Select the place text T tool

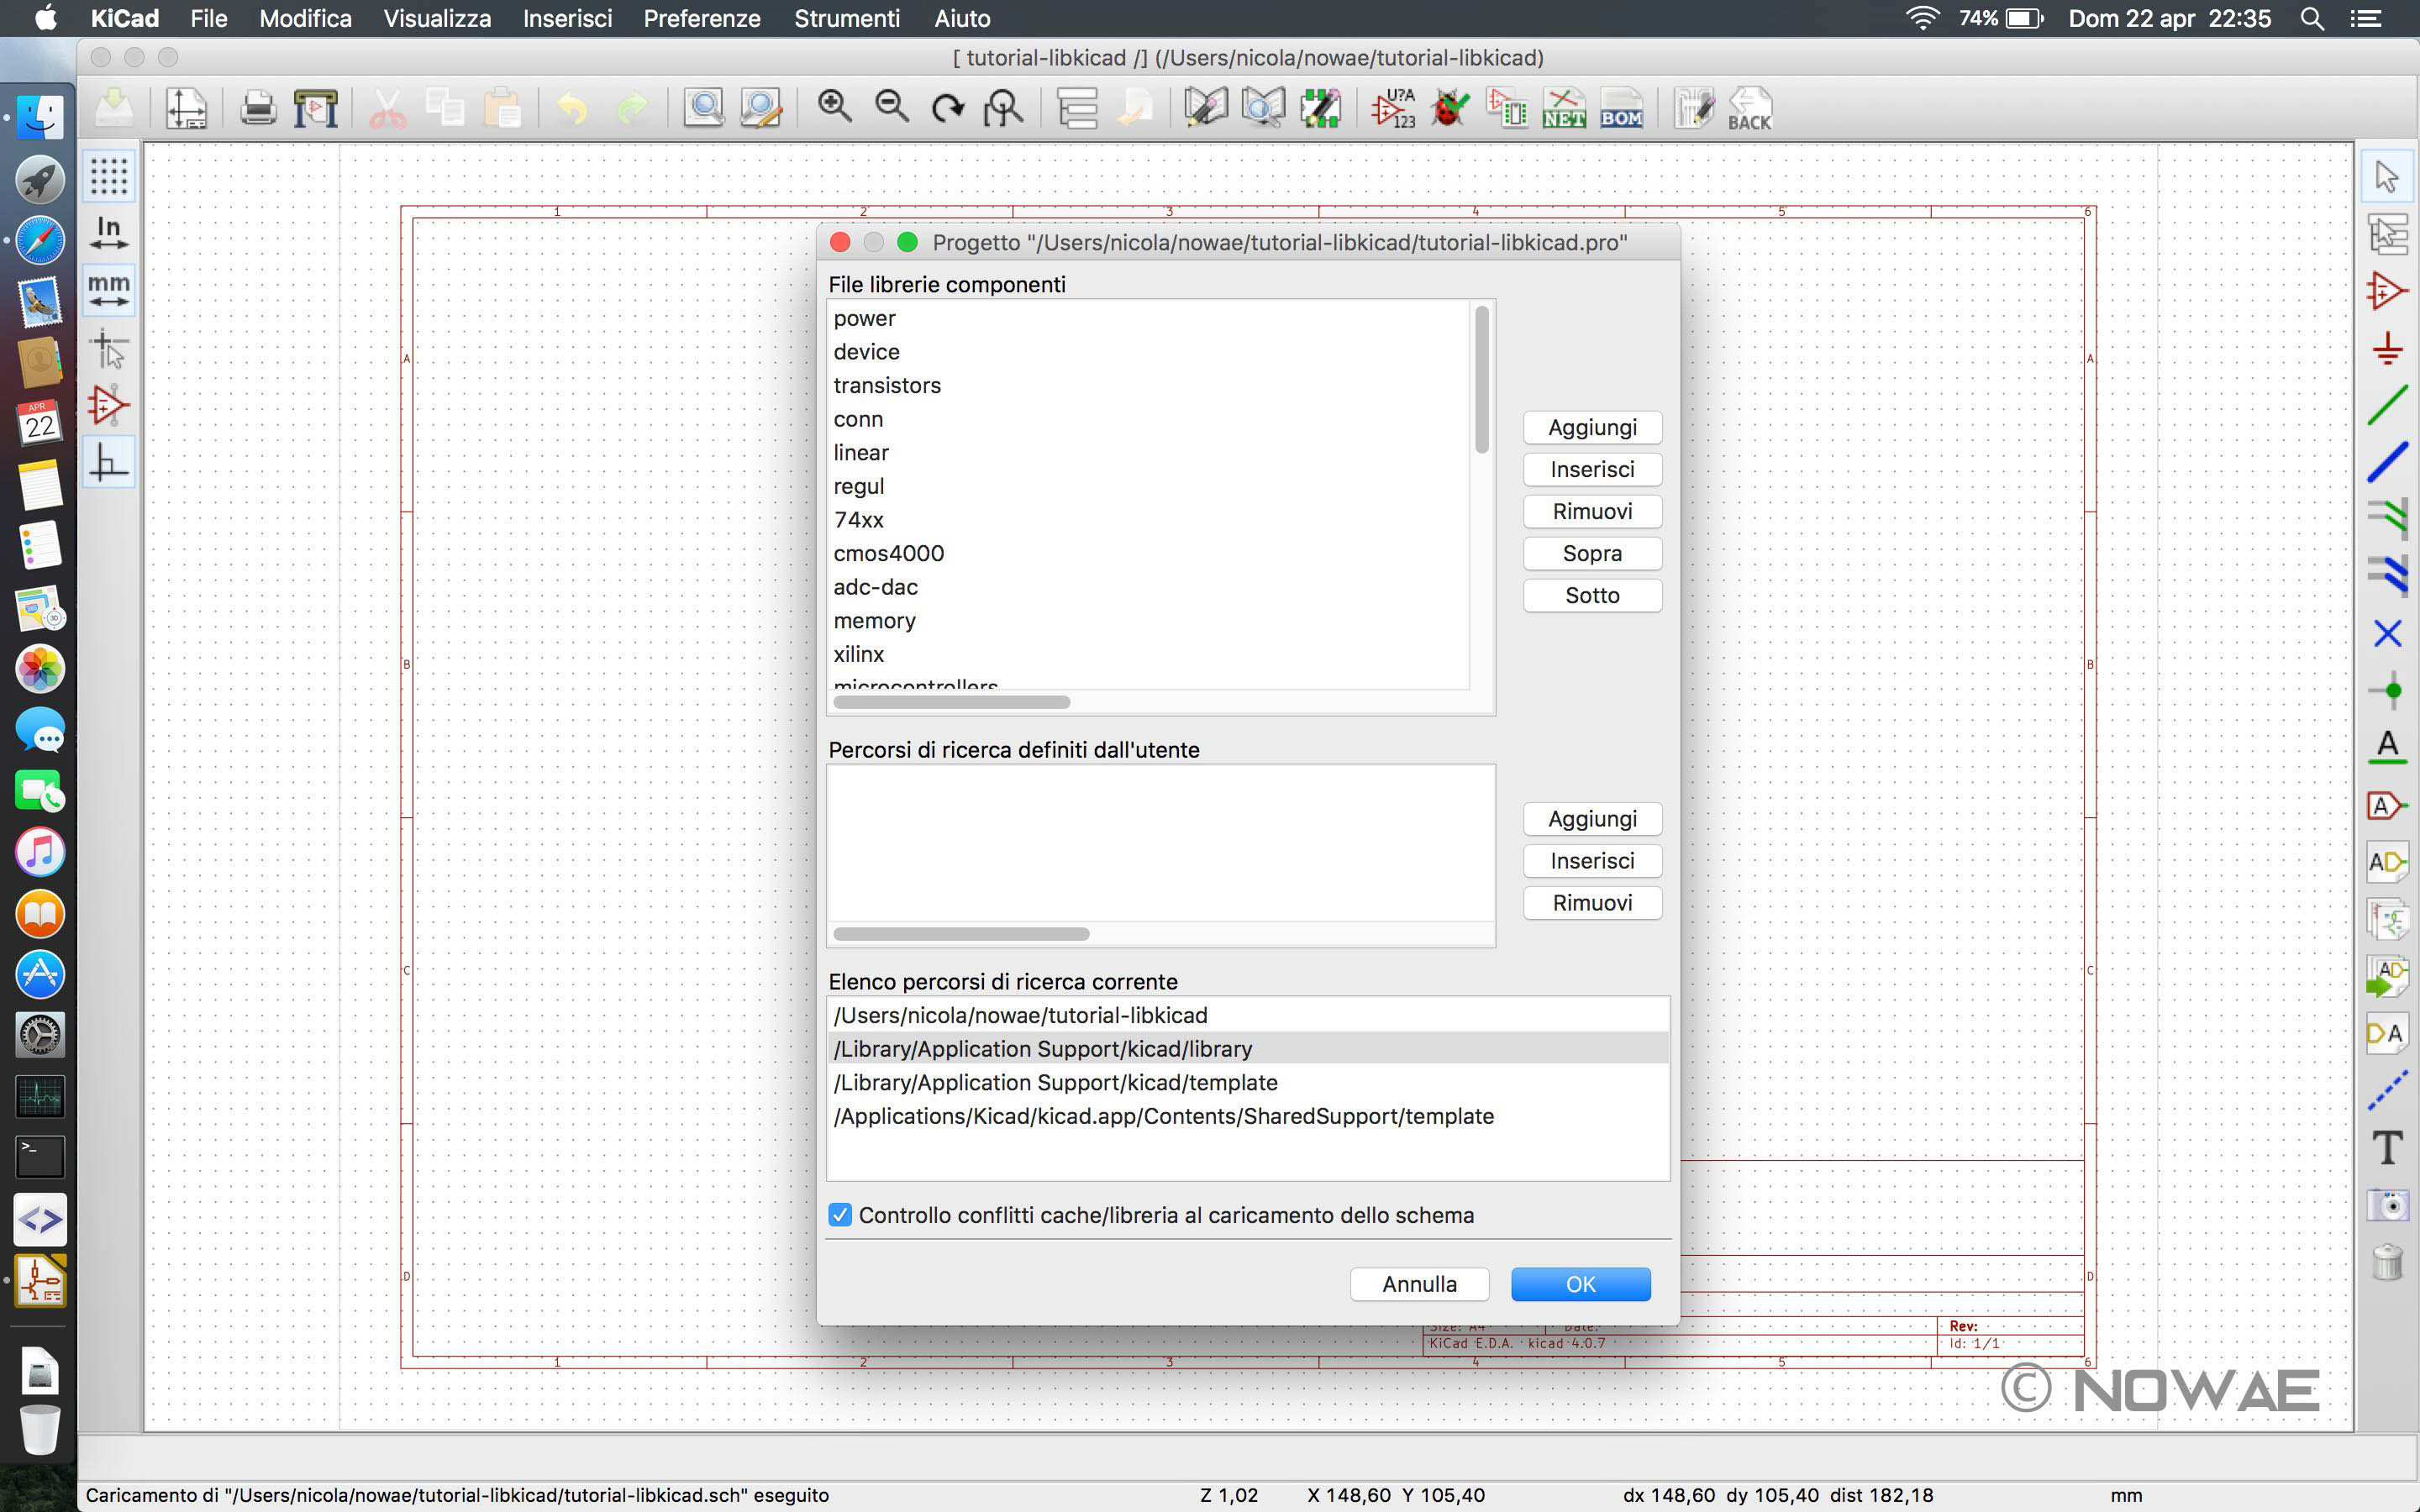[x=2388, y=1147]
